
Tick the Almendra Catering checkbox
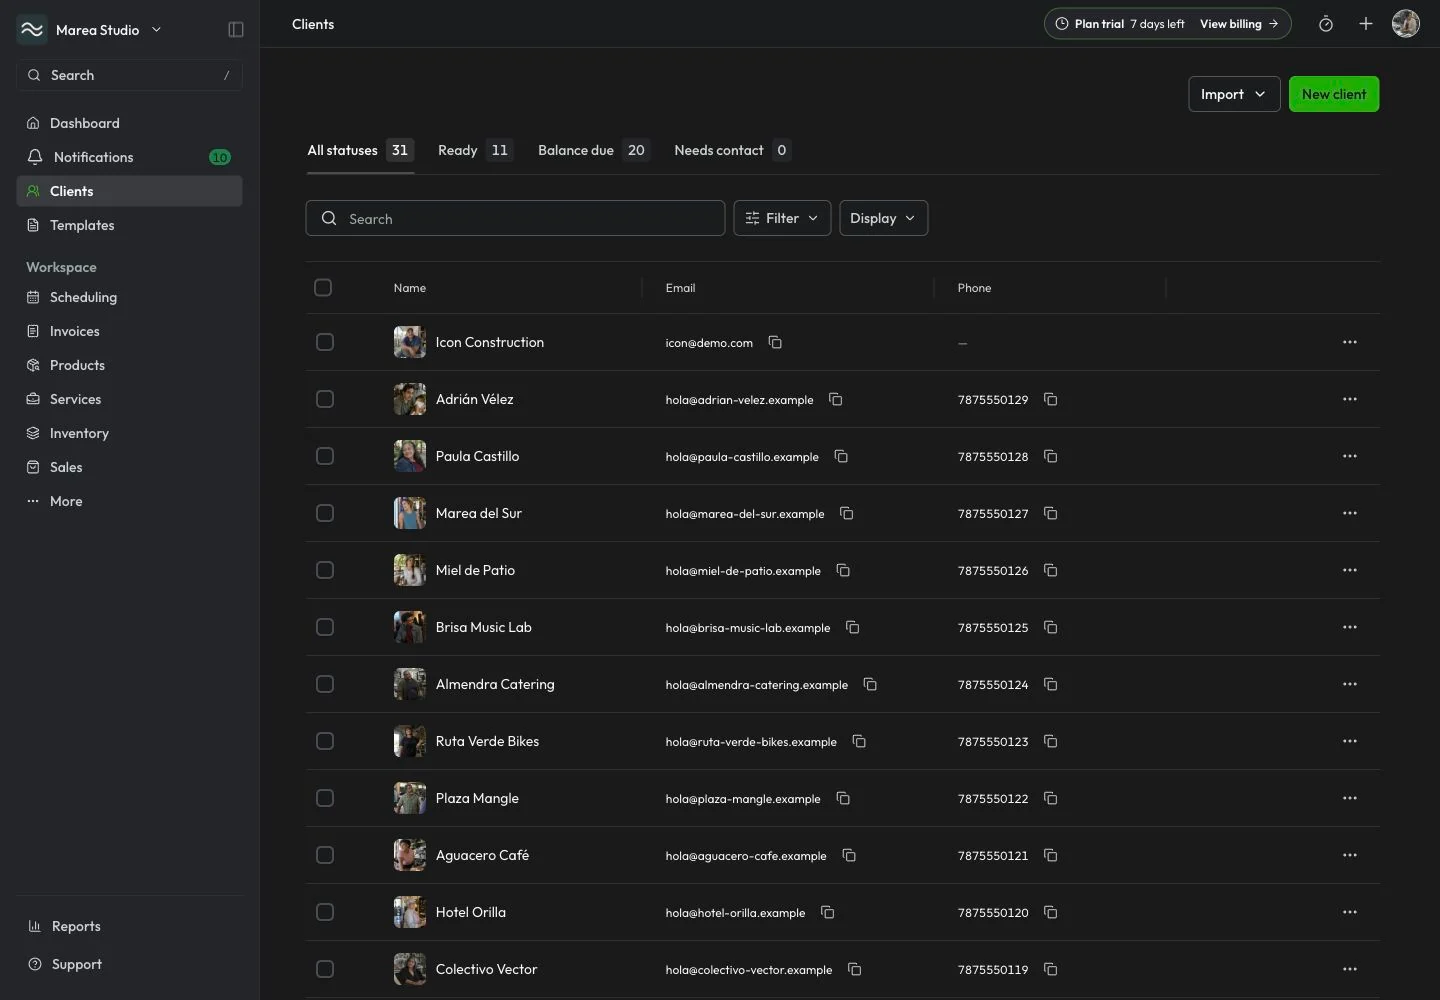point(325,684)
